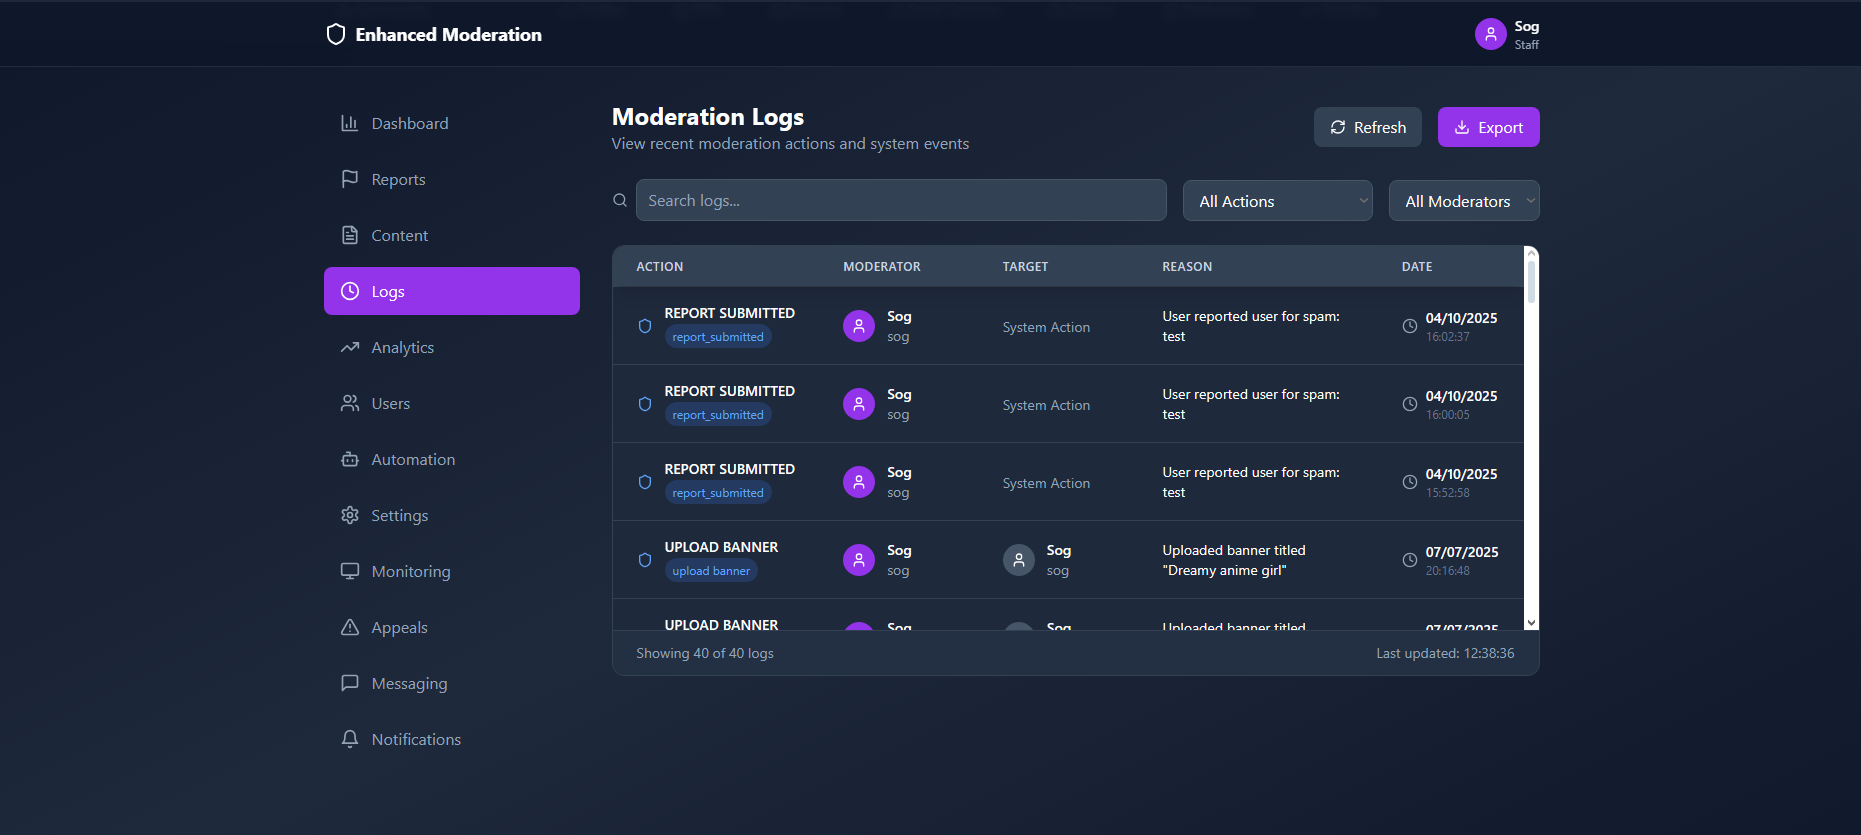Image resolution: width=1861 pixels, height=835 pixels.
Task: Click the Sog user avatar in header
Action: (x=1490, y=34)
